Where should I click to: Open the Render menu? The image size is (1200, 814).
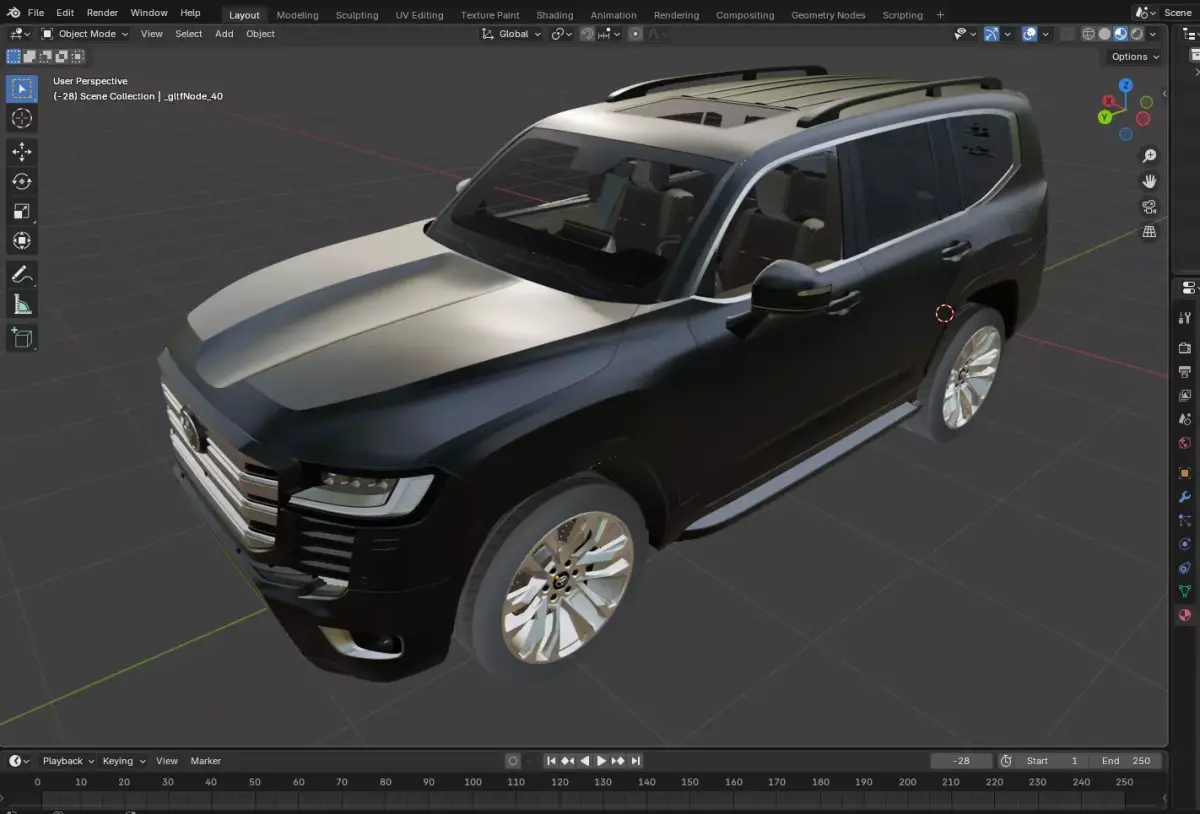click(x=102, y=13)
